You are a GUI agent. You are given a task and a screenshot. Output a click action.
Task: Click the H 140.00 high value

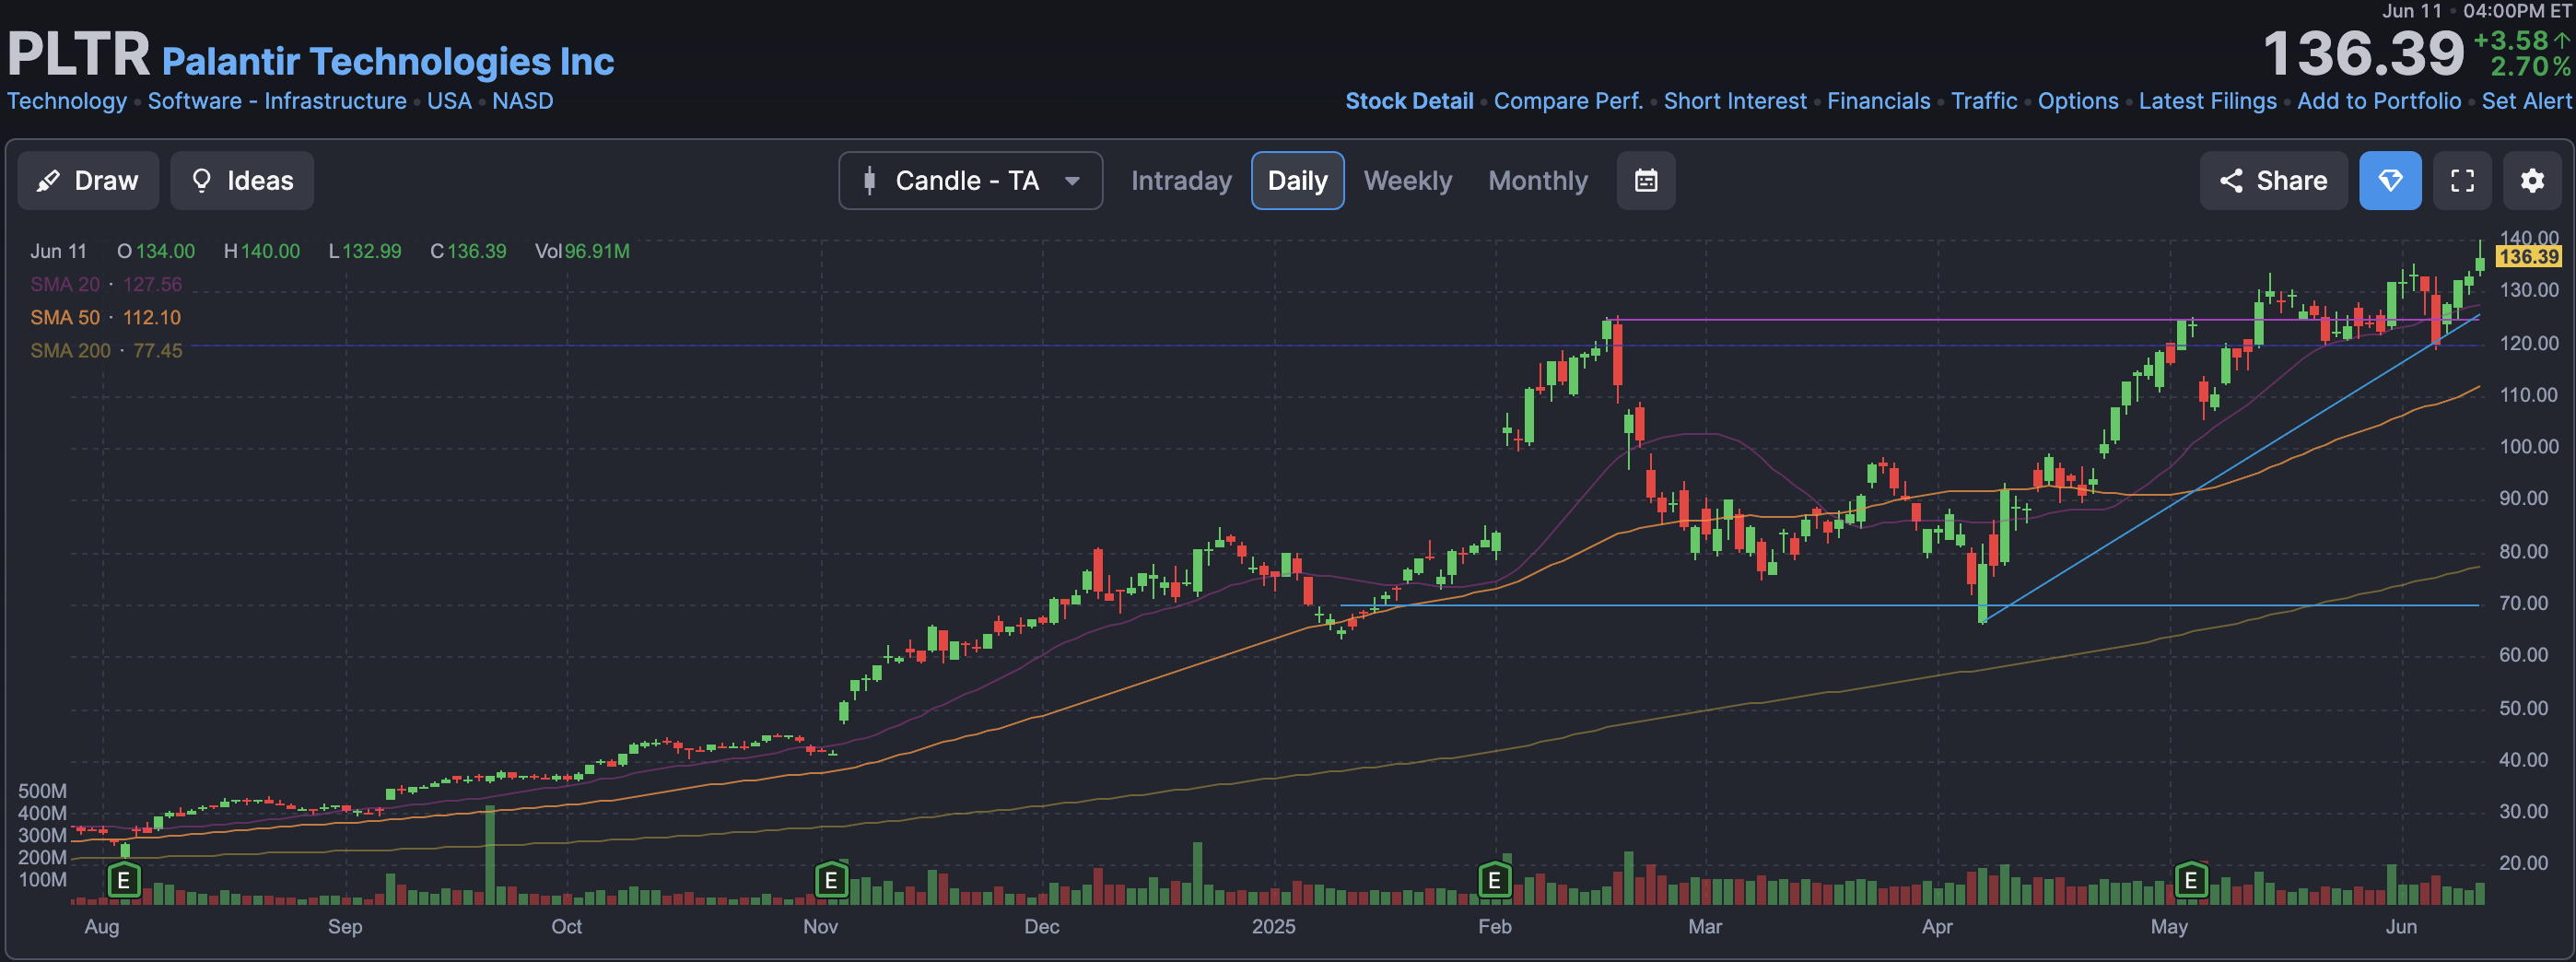262,251
